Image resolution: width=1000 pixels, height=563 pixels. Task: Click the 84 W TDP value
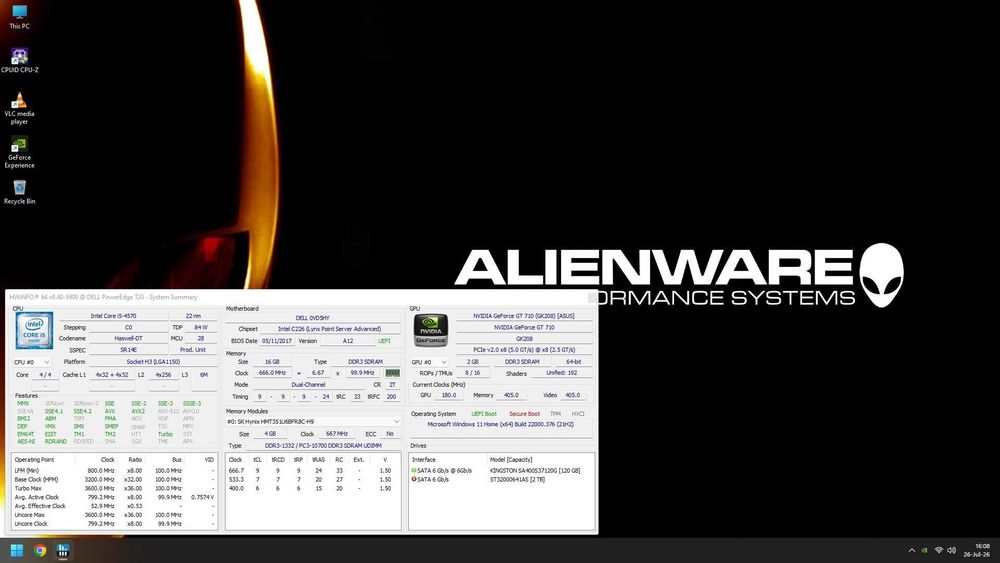201,327
